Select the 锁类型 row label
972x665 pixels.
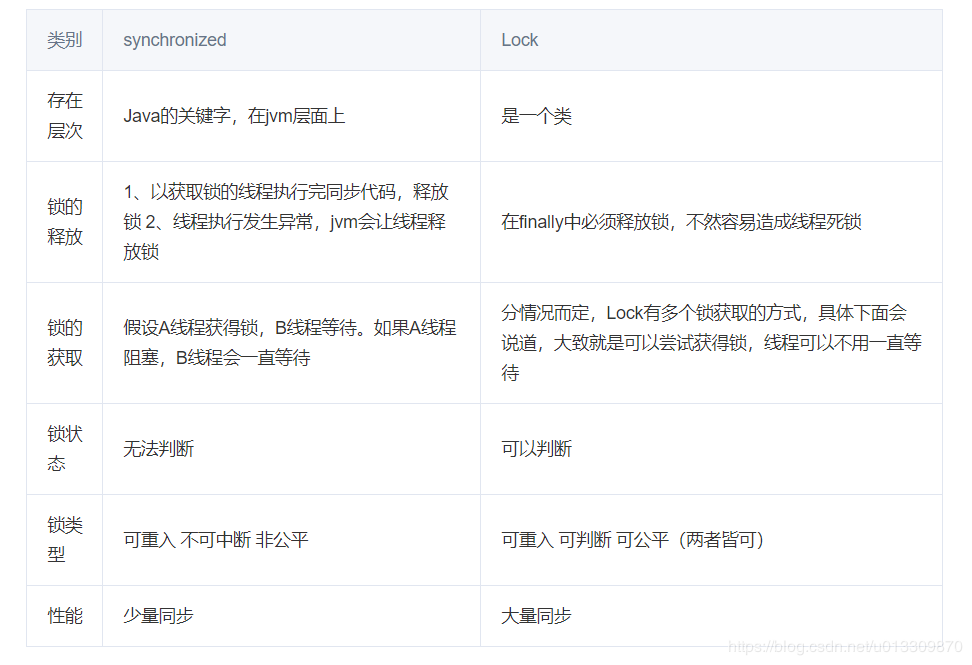coord(64,540)
